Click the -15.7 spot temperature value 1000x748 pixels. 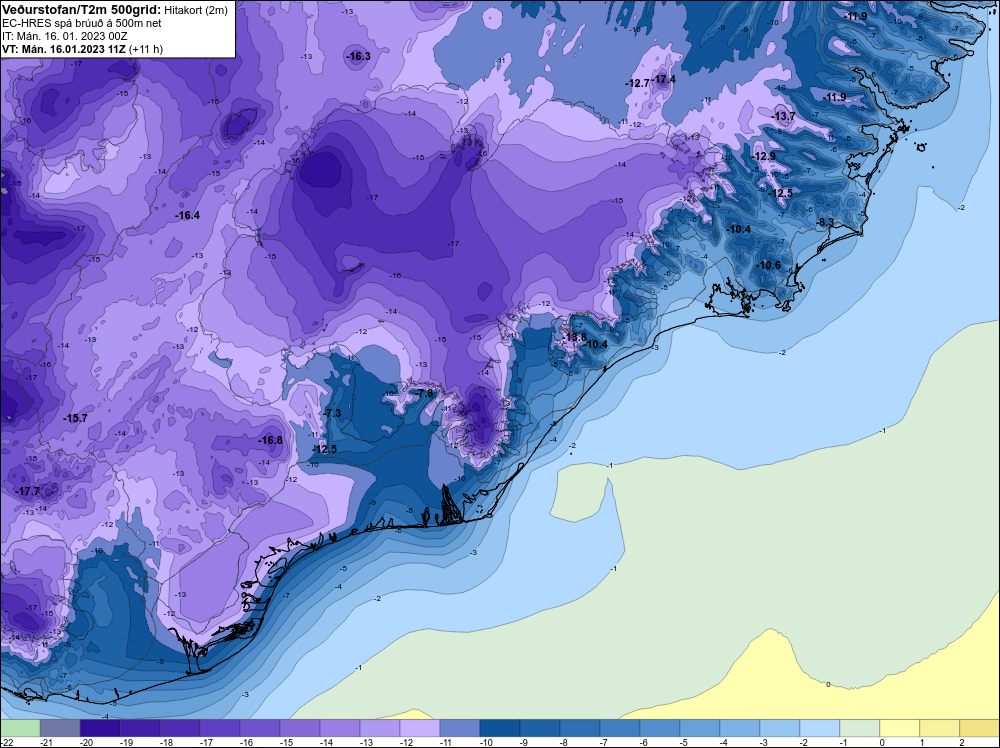click(x=75, y=418)
